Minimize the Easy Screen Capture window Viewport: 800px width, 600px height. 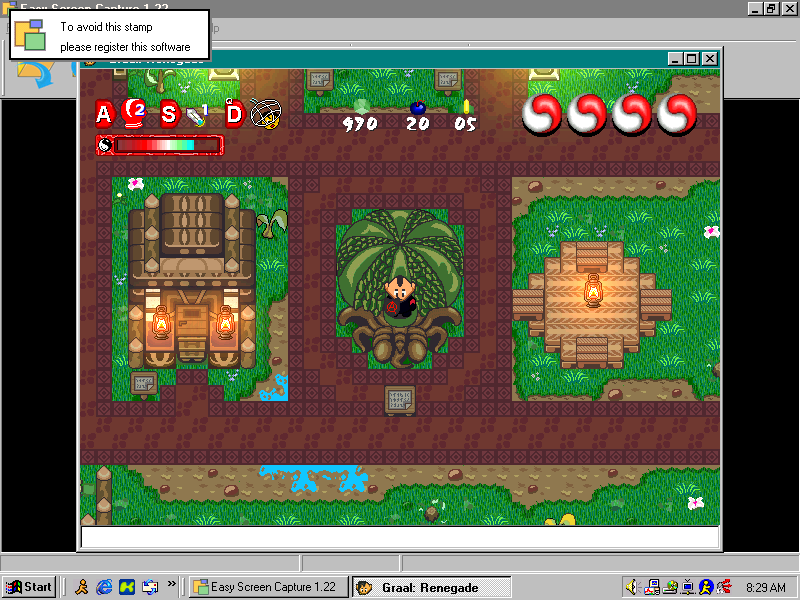(755, 8)
